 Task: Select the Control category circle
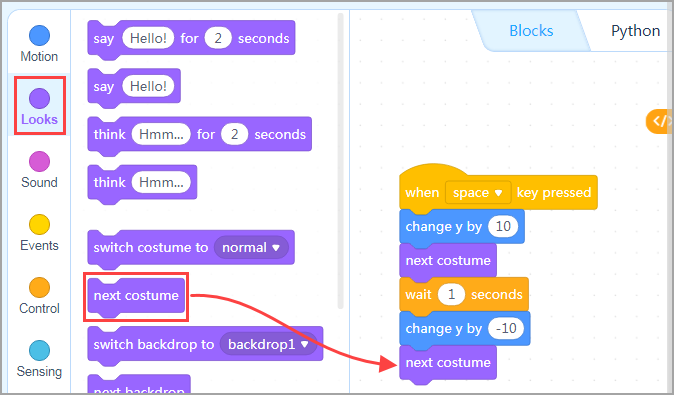pyautogui.click(x=39, y=287)
